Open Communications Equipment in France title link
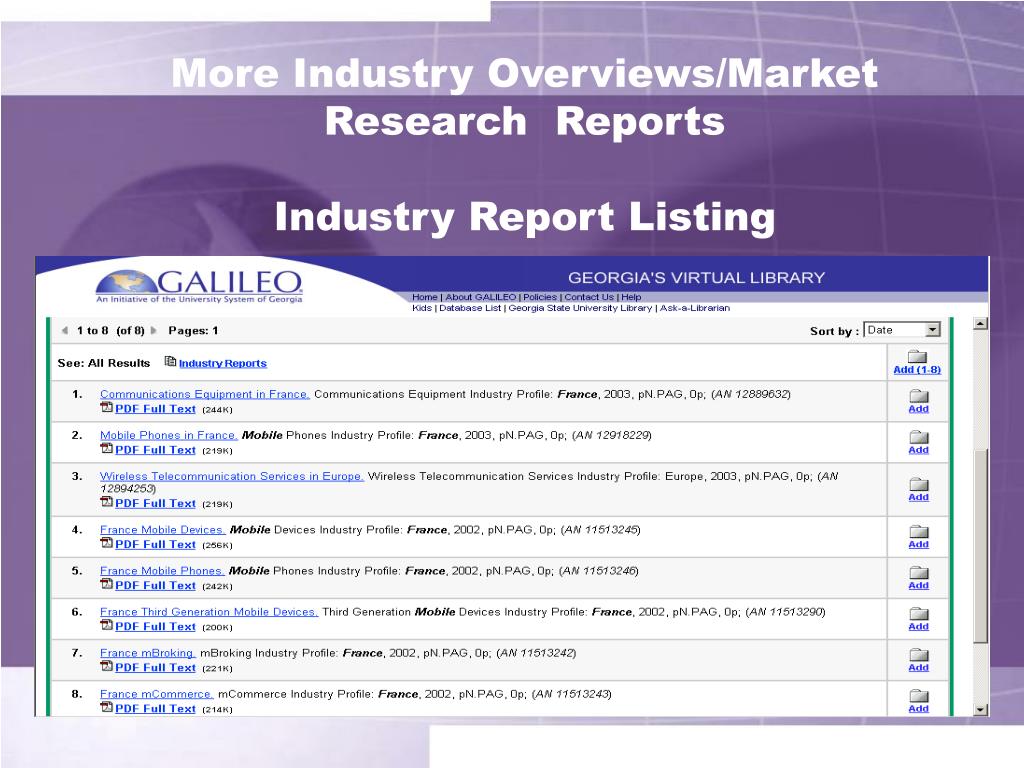Viewport: 1024px width, 768px height. pos(204,394)
